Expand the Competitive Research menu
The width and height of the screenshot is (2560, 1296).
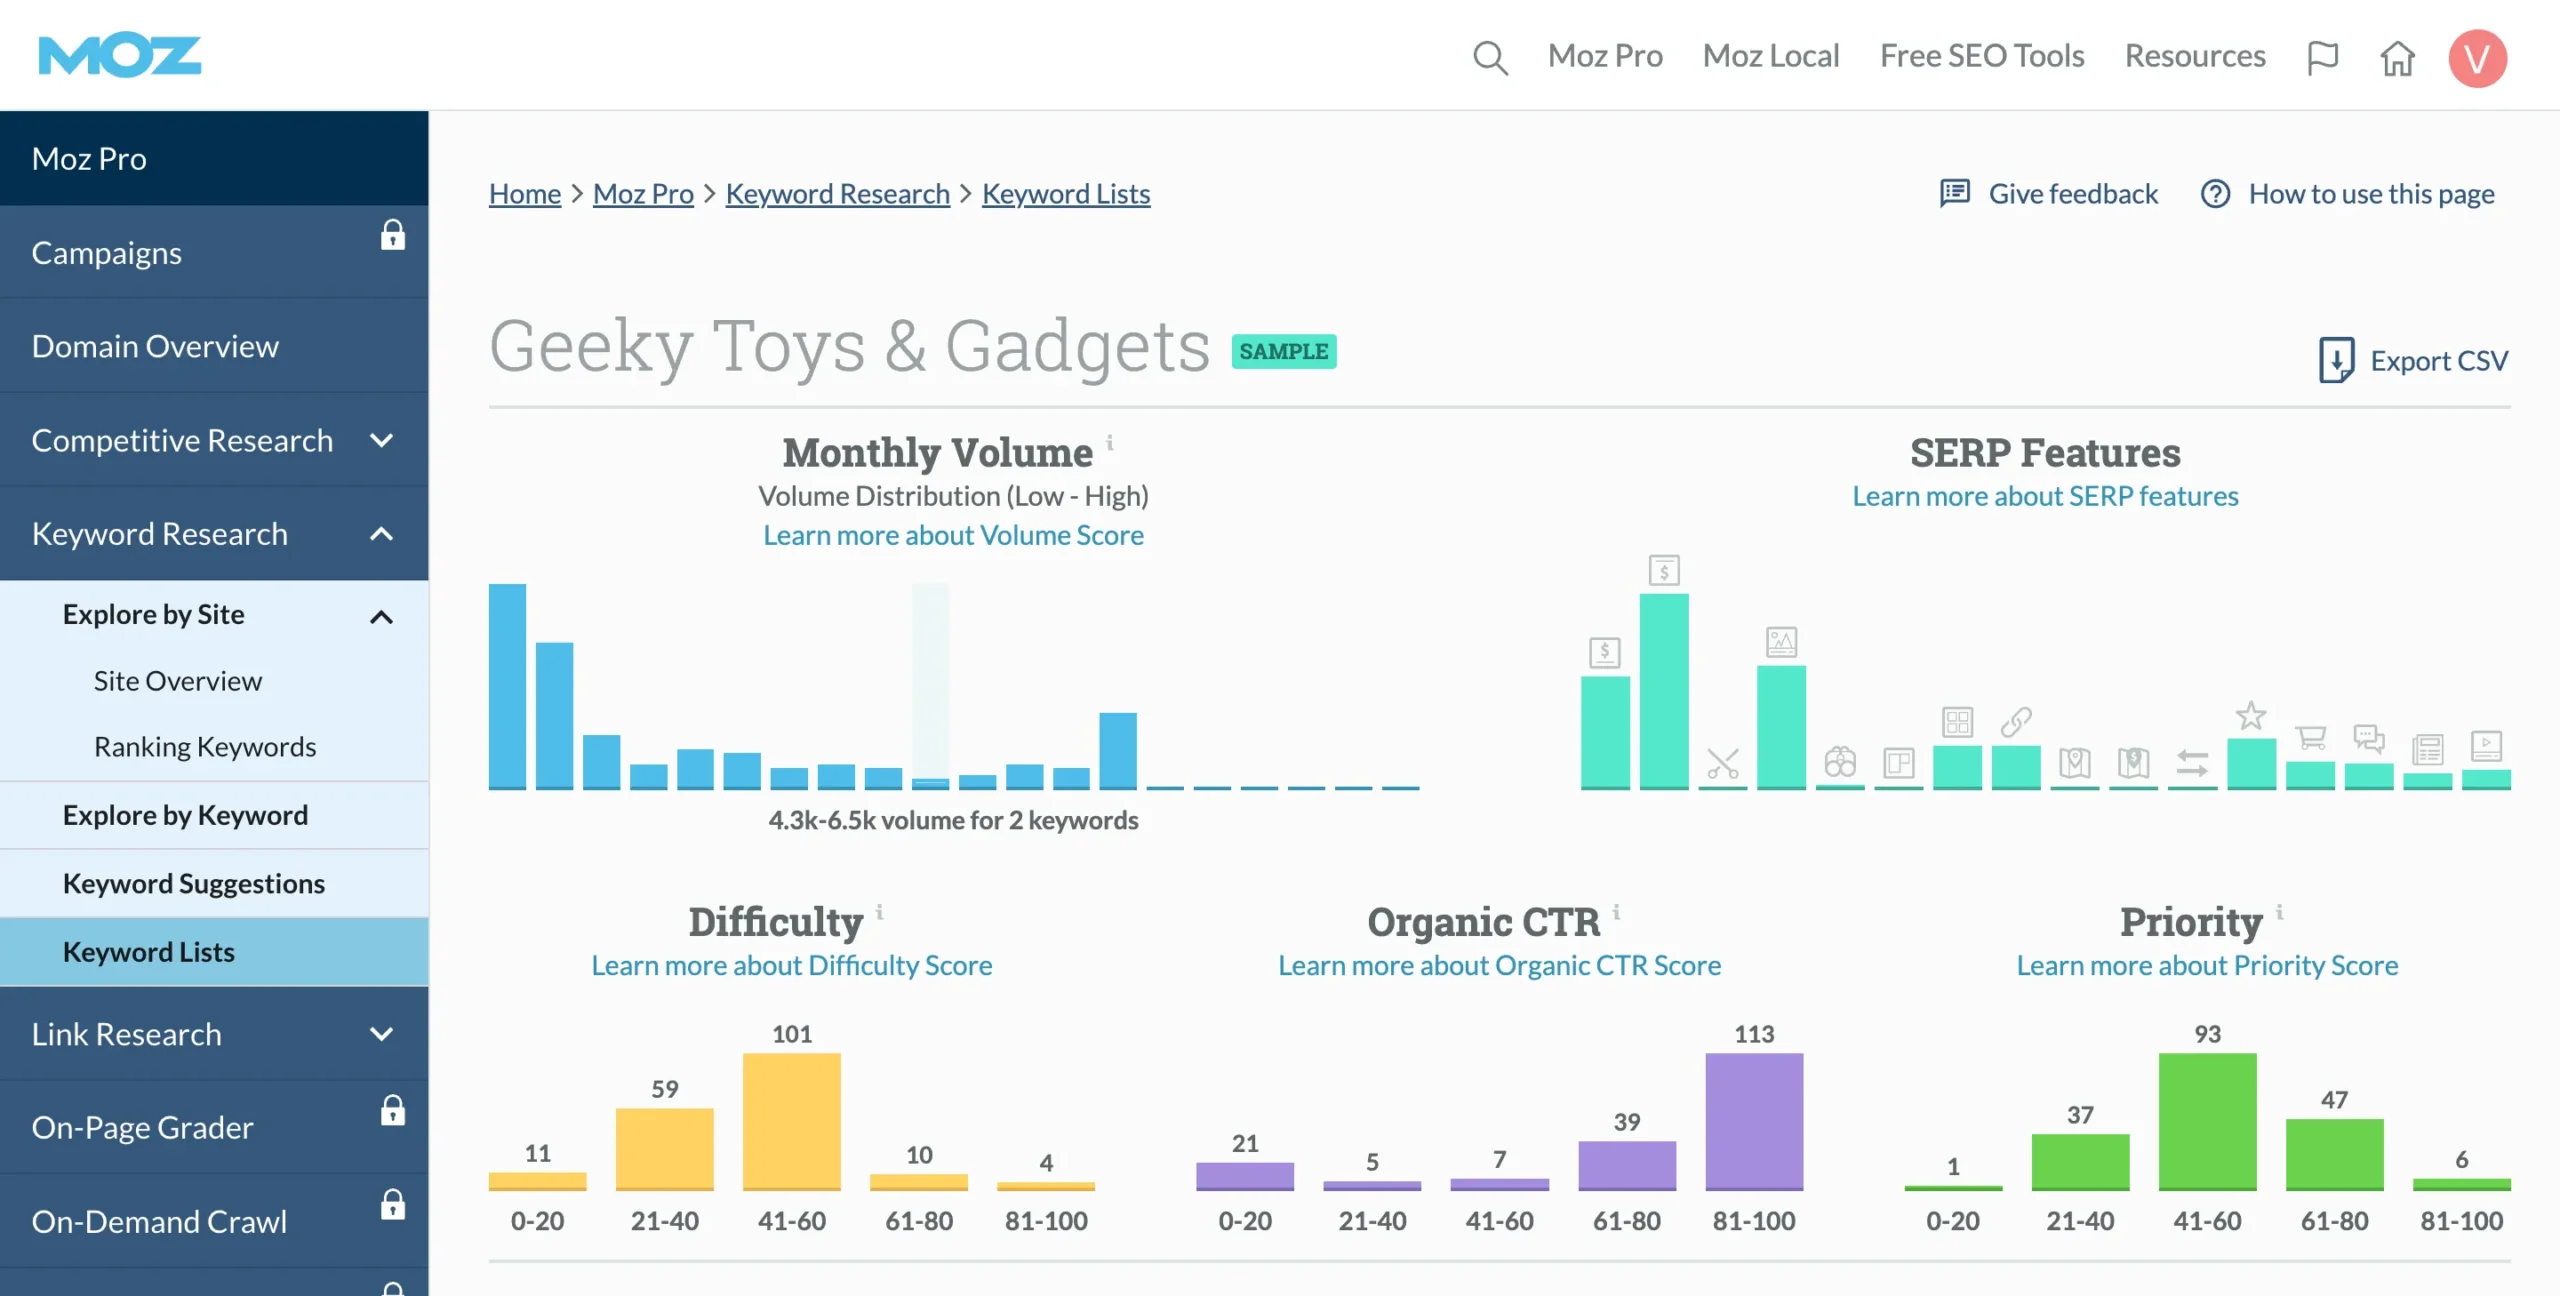click(x=383, y=440)
